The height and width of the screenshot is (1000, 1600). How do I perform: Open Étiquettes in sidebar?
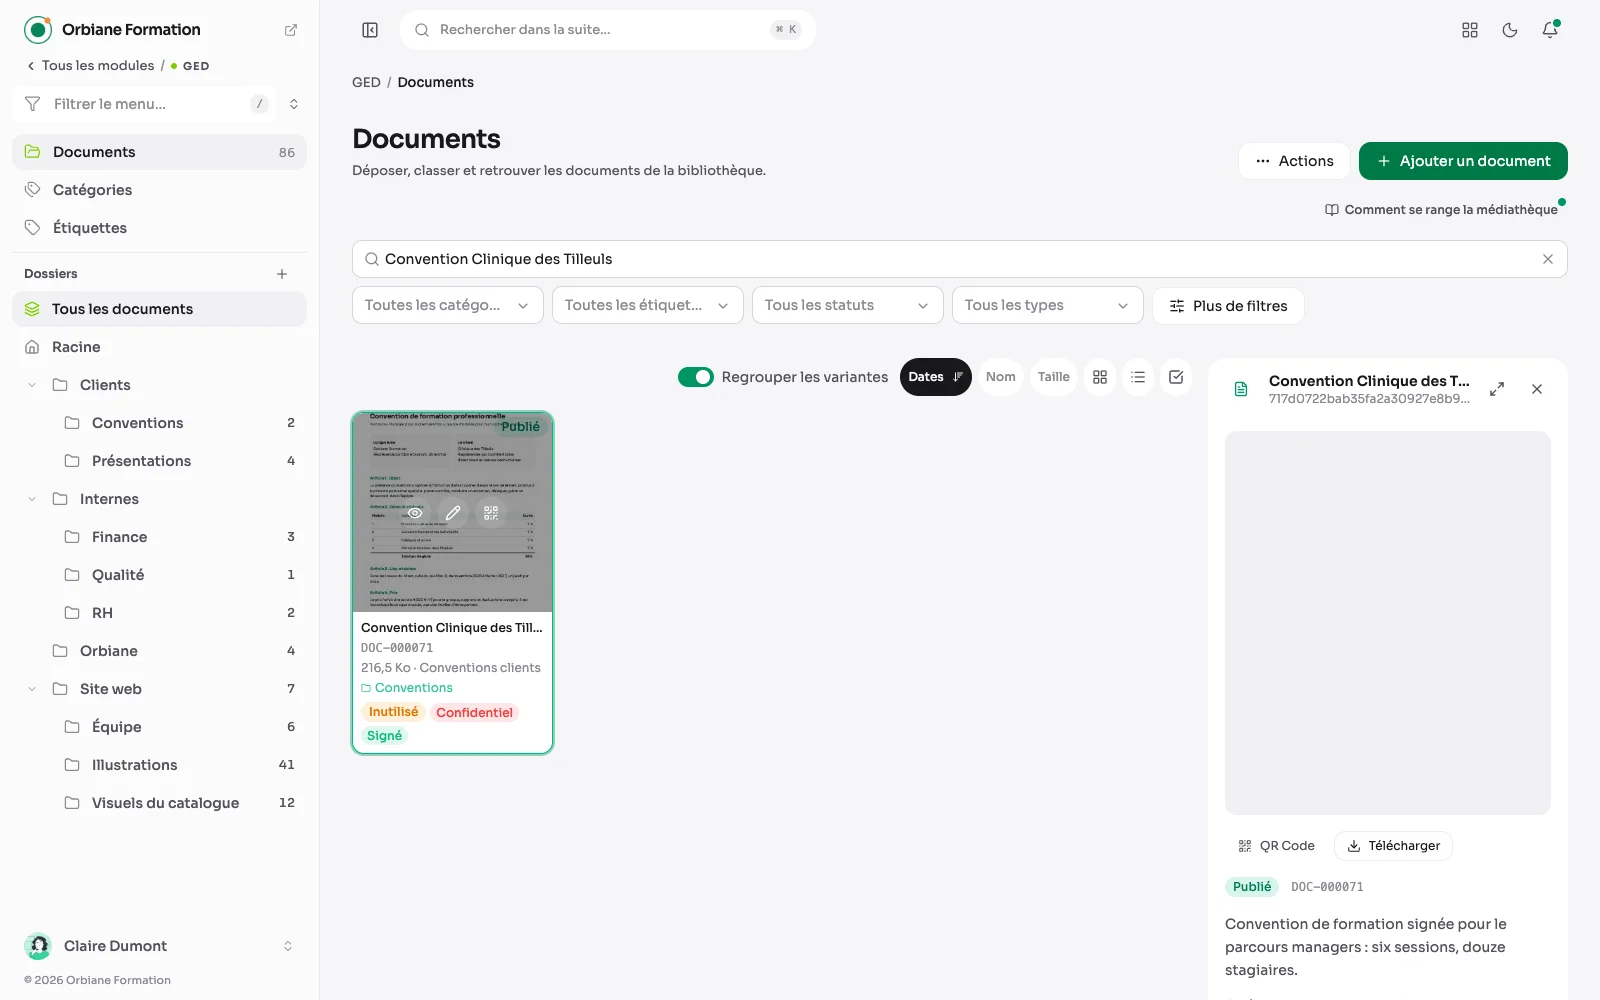(x=160, y=228)
